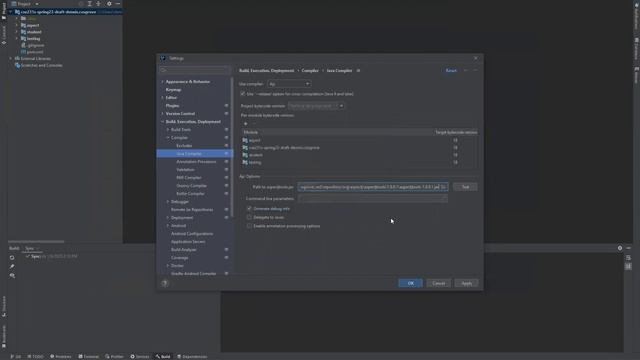Switch to the Sync tab in Build panel
The image size is (640, 360).
30,248
